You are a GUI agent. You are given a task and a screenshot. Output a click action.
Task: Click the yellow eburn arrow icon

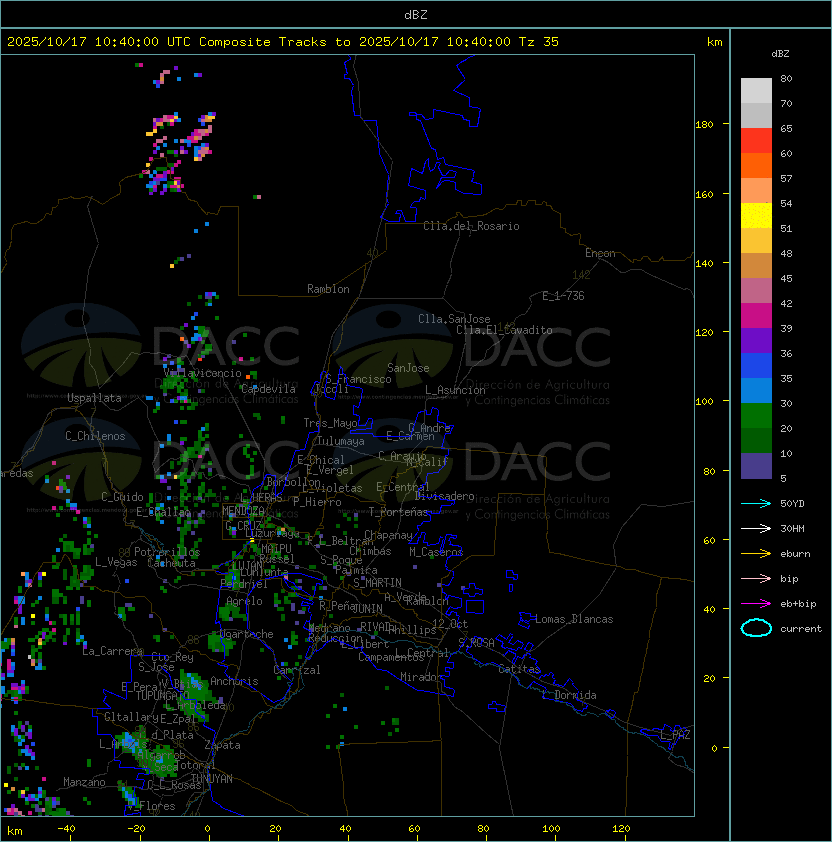click(x=756, y=554)
